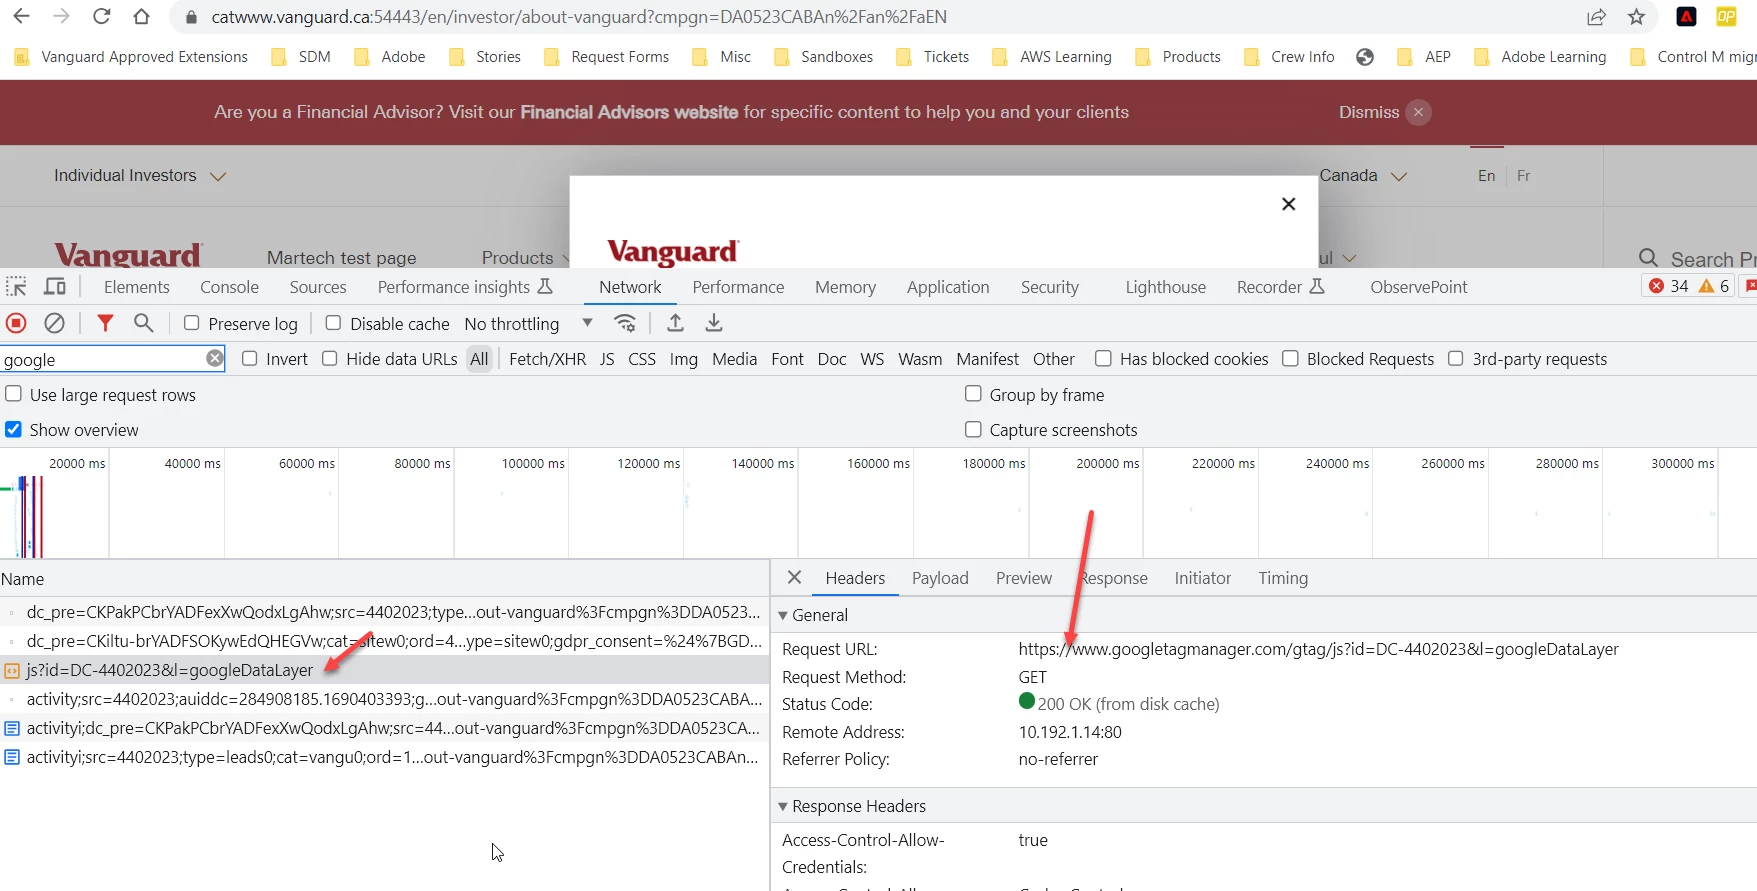Click the Financial Advisors website link
Viewport: 1757px width, 891px height.
coord(629,112)
